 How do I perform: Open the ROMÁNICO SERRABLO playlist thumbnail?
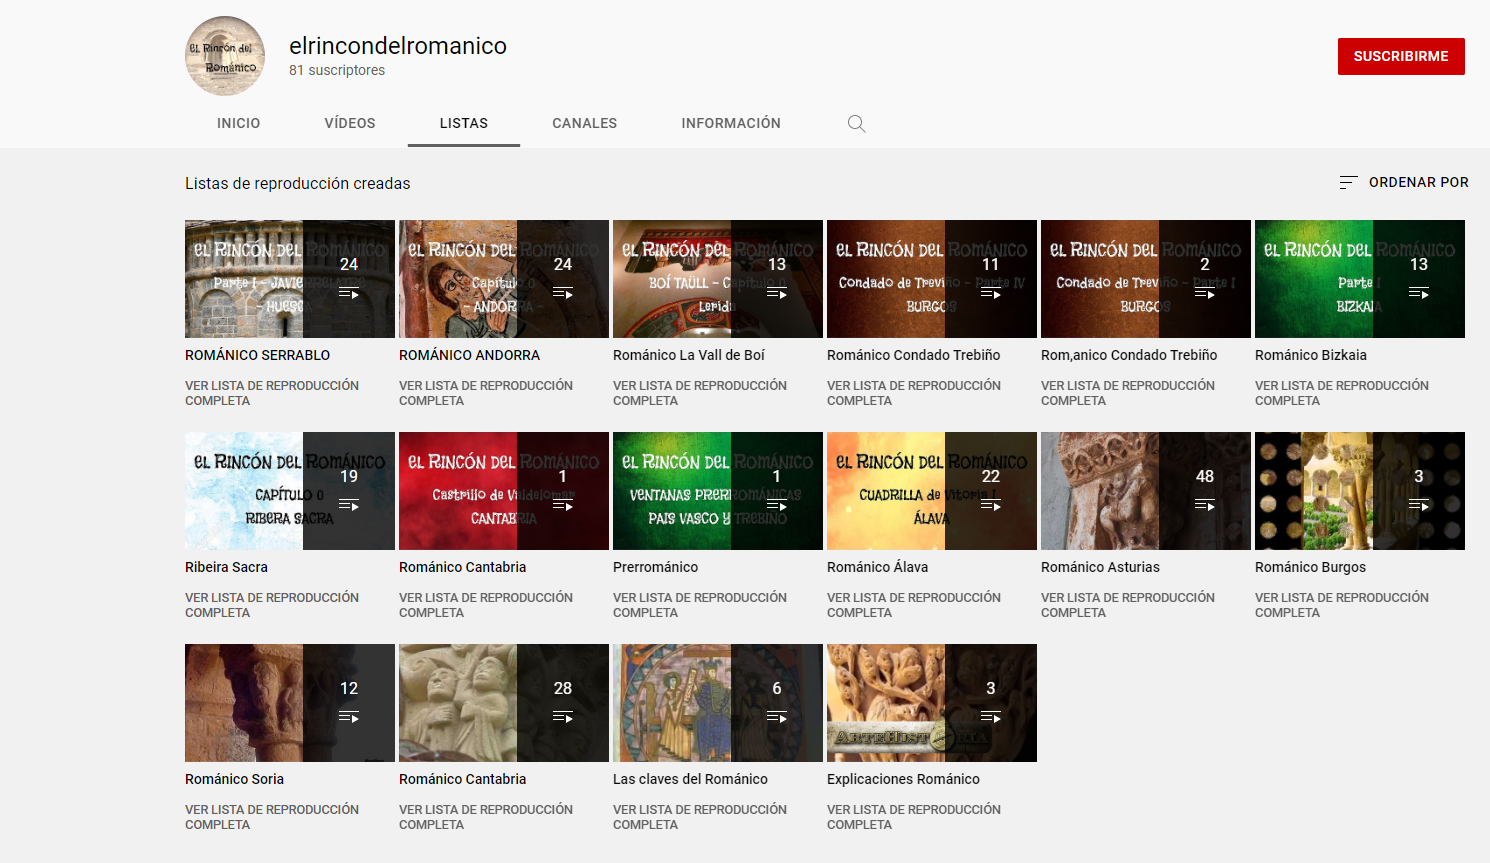290,279
